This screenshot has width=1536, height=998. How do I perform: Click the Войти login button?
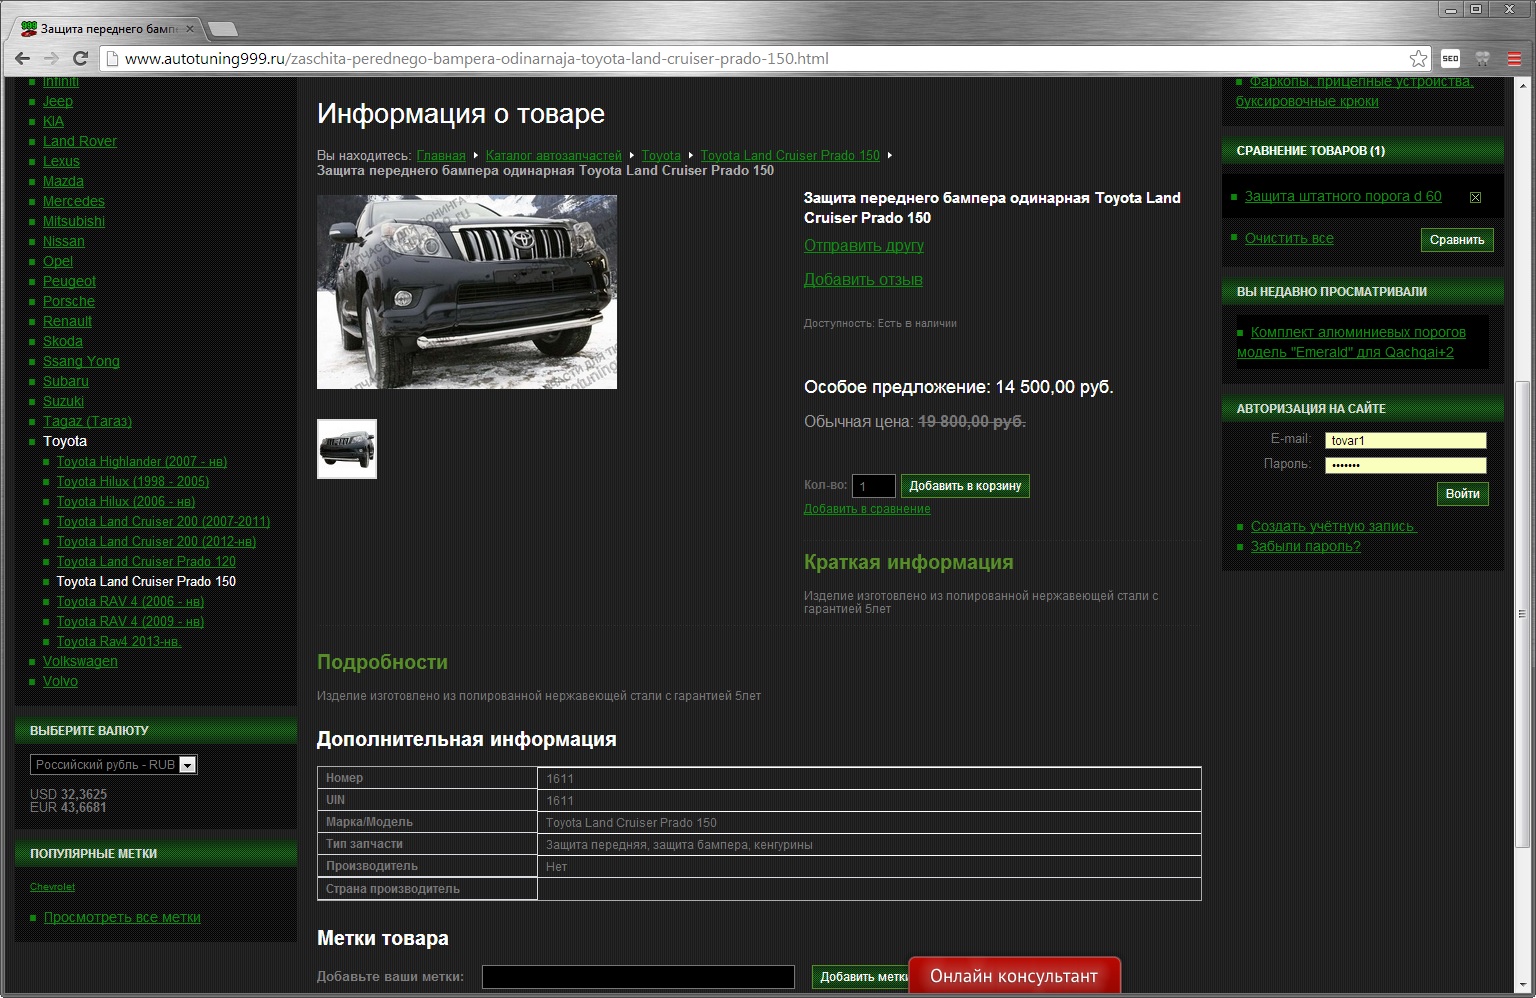[1462, 494]
